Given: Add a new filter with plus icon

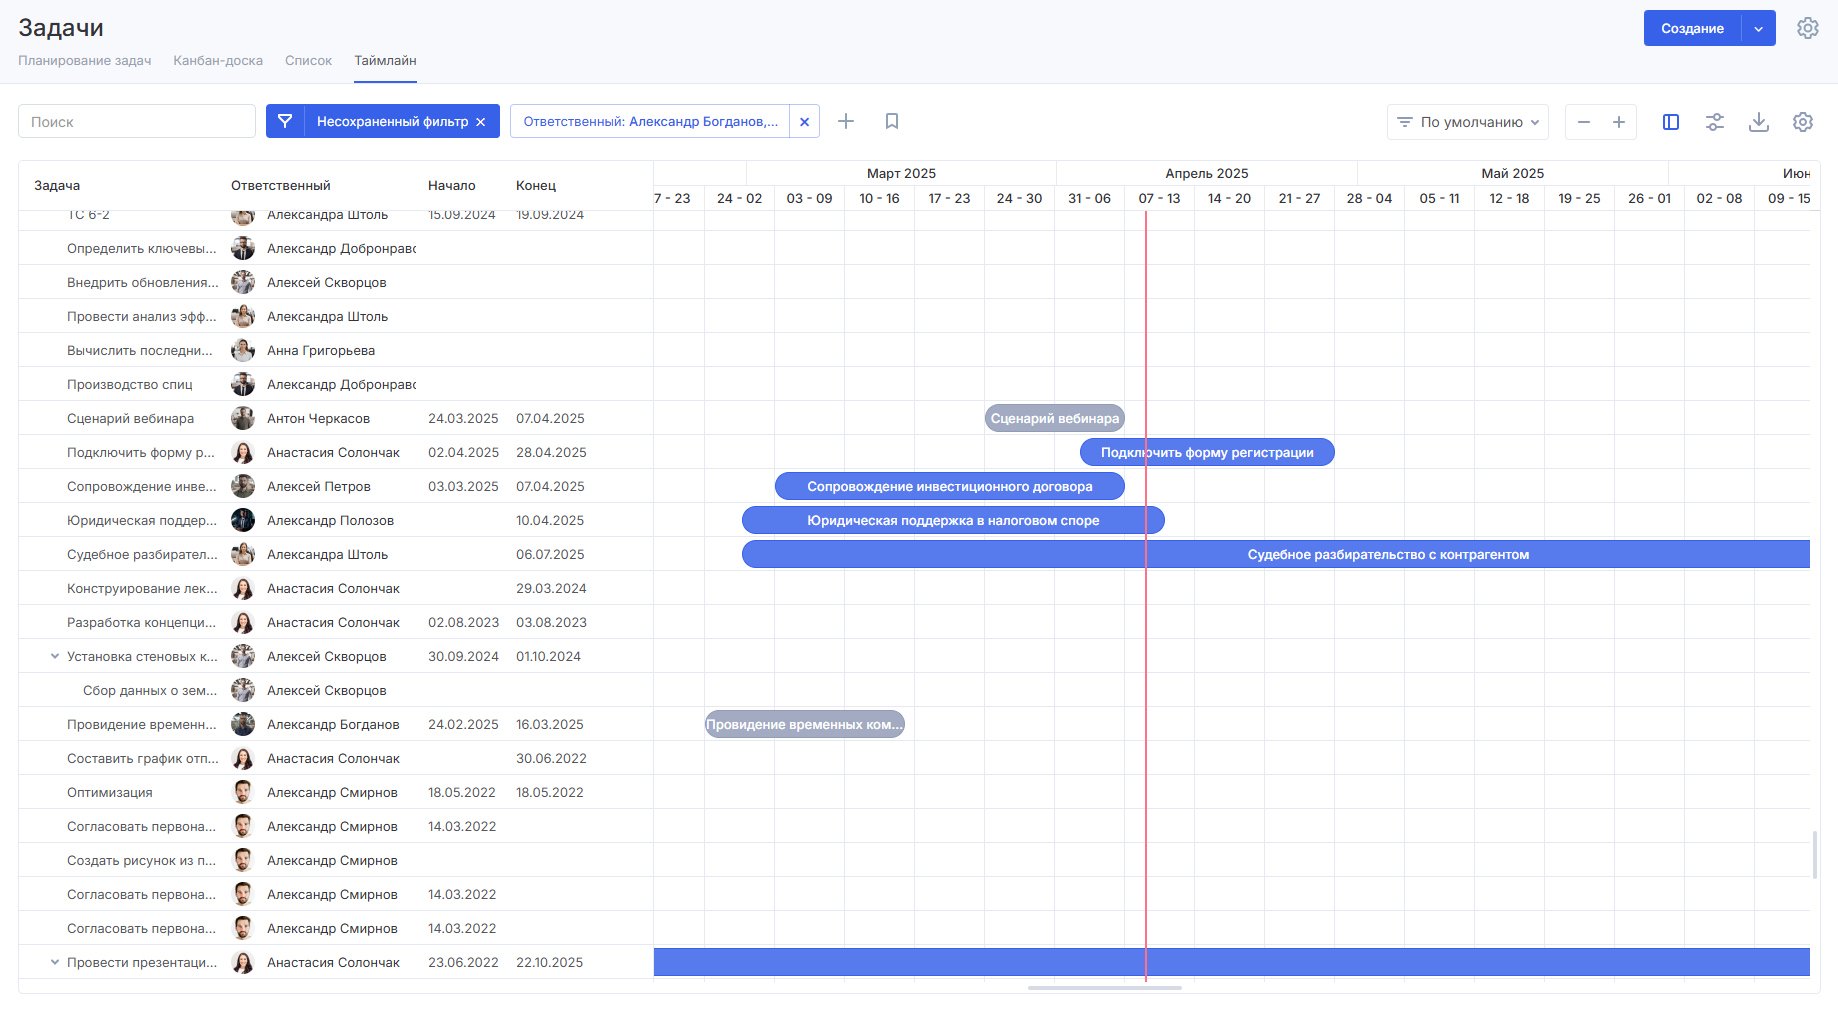Looking at the screenshot, I should point(846,121).
